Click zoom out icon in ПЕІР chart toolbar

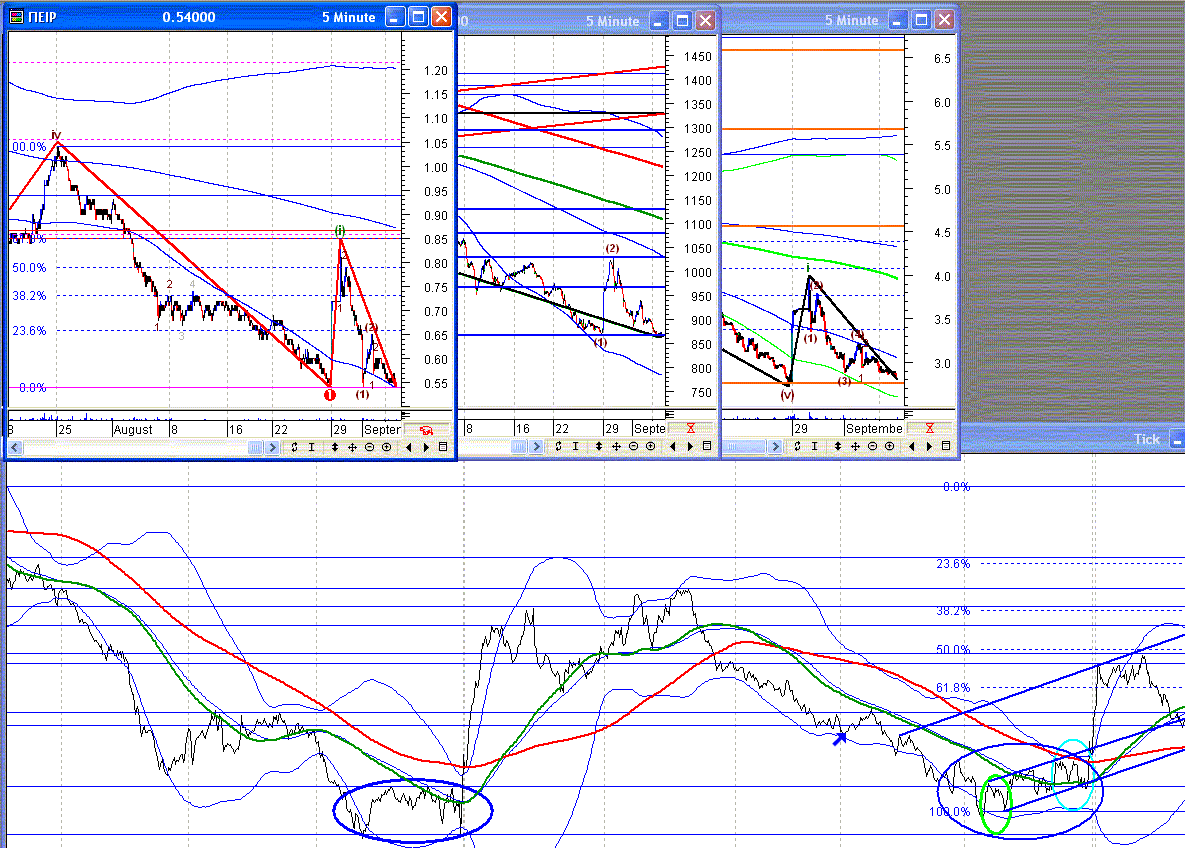point(370,447)
